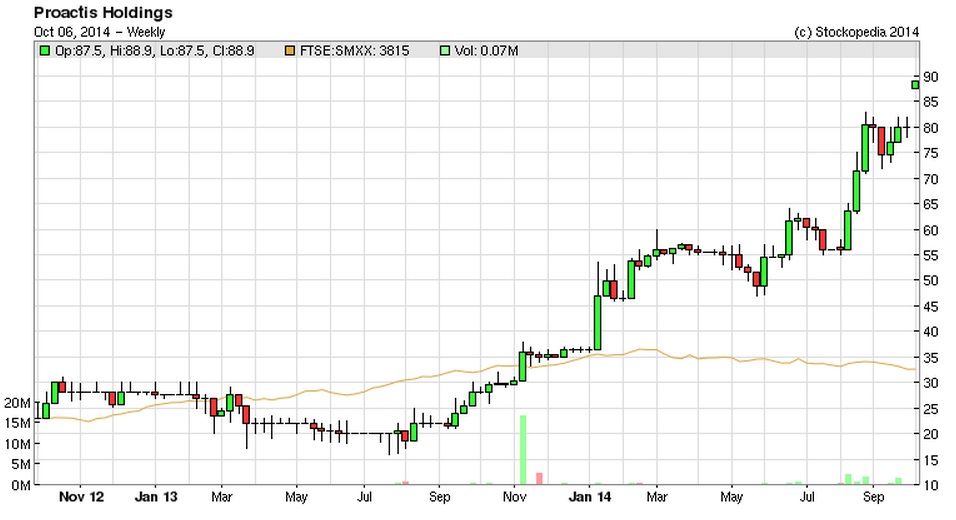Click the '0M' volume axis label
Image resolution: width=956 pixels, height=520 pixels.
tap(21, 485)
